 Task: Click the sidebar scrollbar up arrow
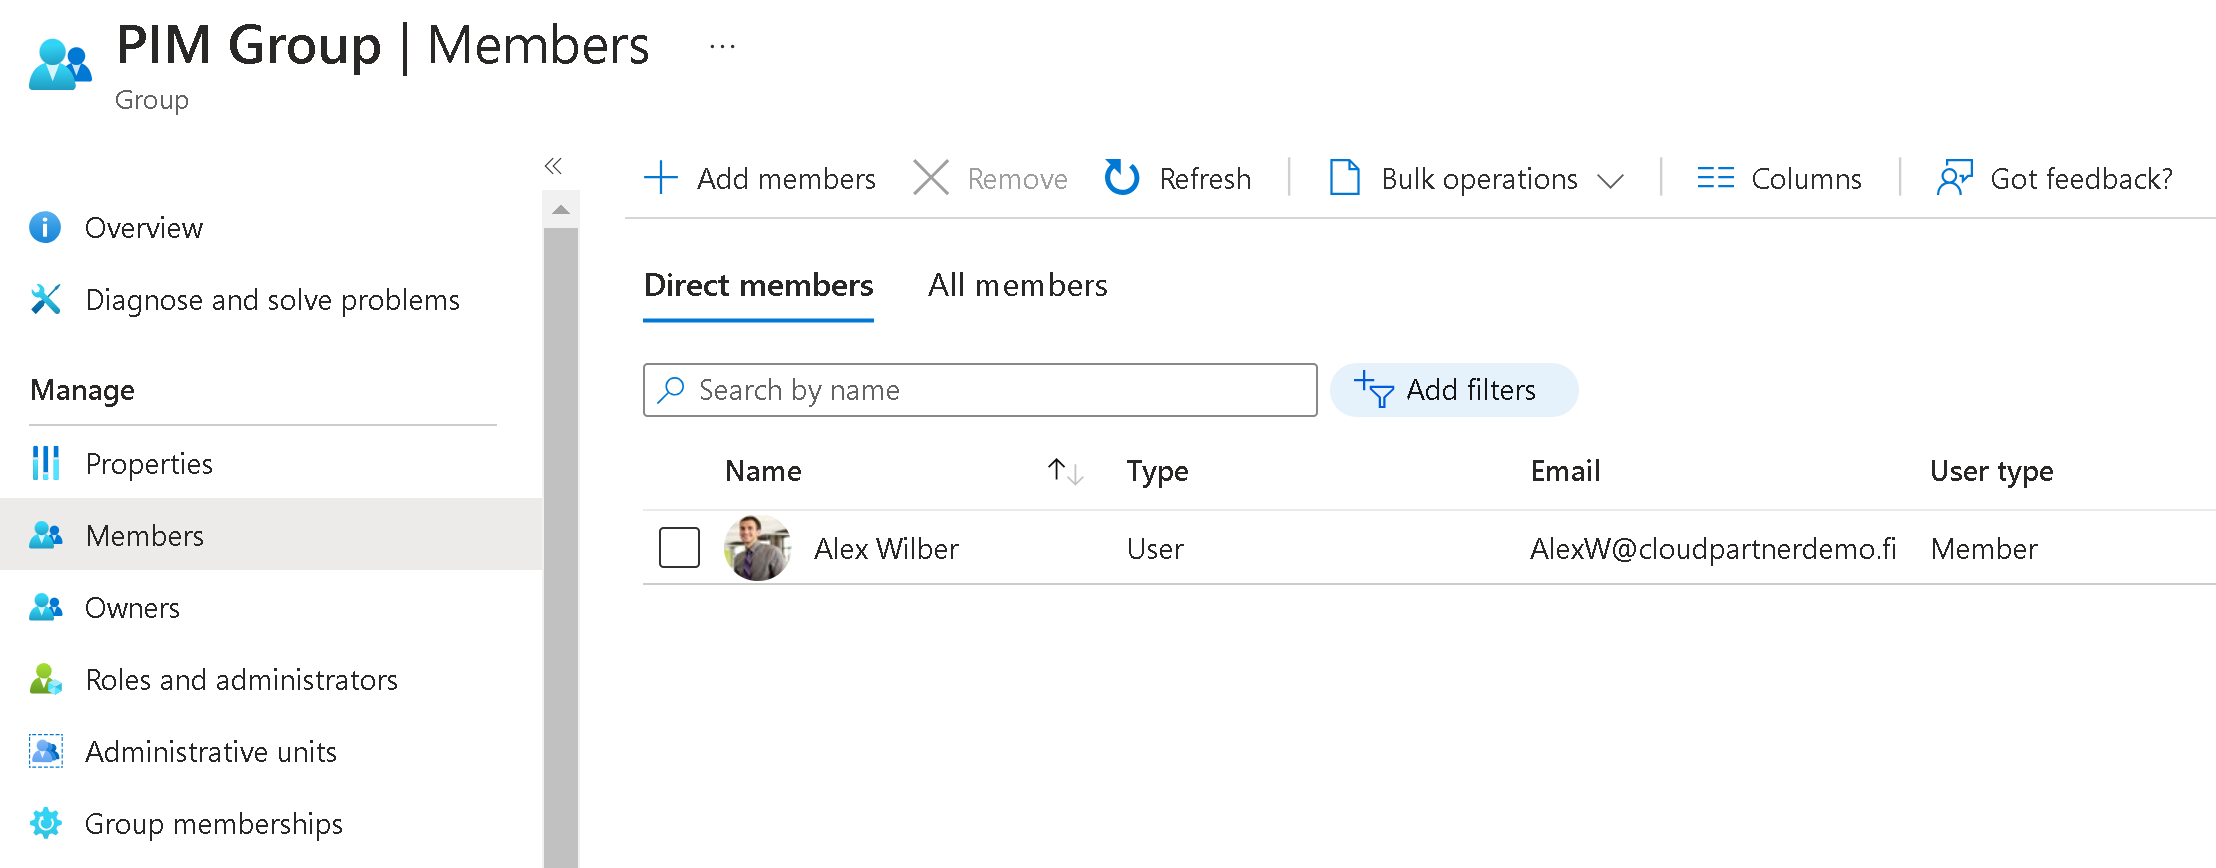click(561, 210)
